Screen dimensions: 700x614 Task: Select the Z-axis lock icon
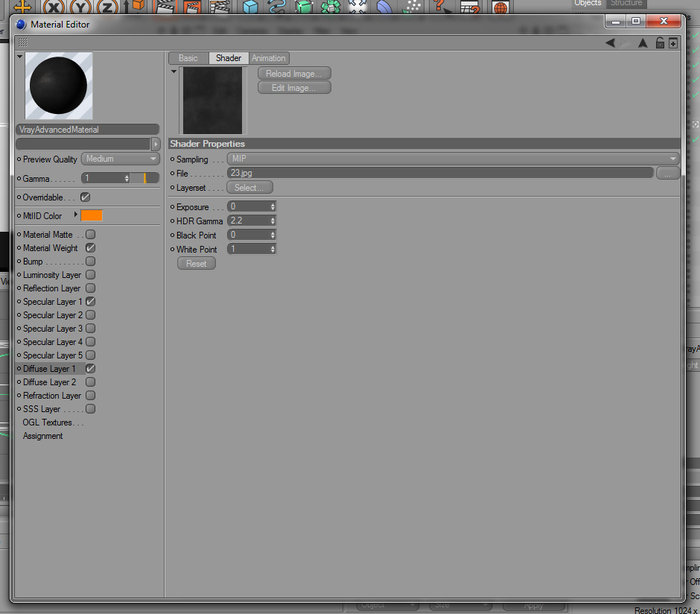pyautogui.click(x=108, y=7)
